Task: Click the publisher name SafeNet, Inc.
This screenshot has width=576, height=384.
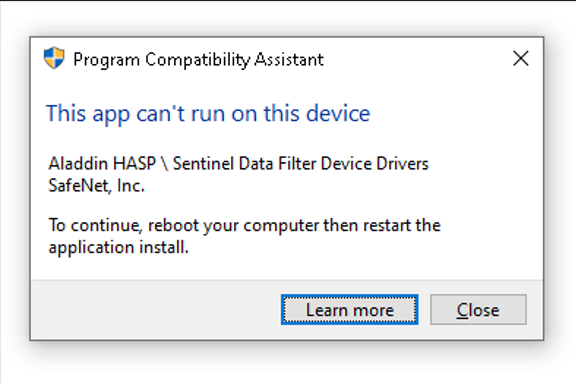Action: 96,186
